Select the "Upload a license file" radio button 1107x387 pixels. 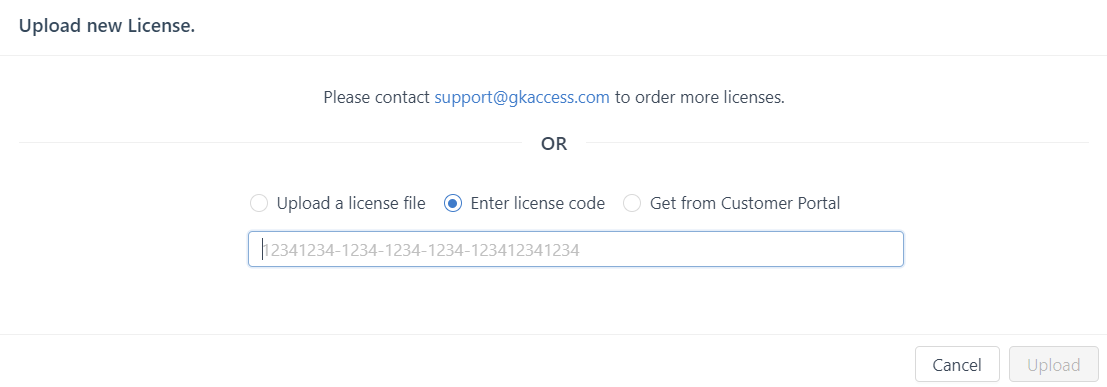[259, 203]
